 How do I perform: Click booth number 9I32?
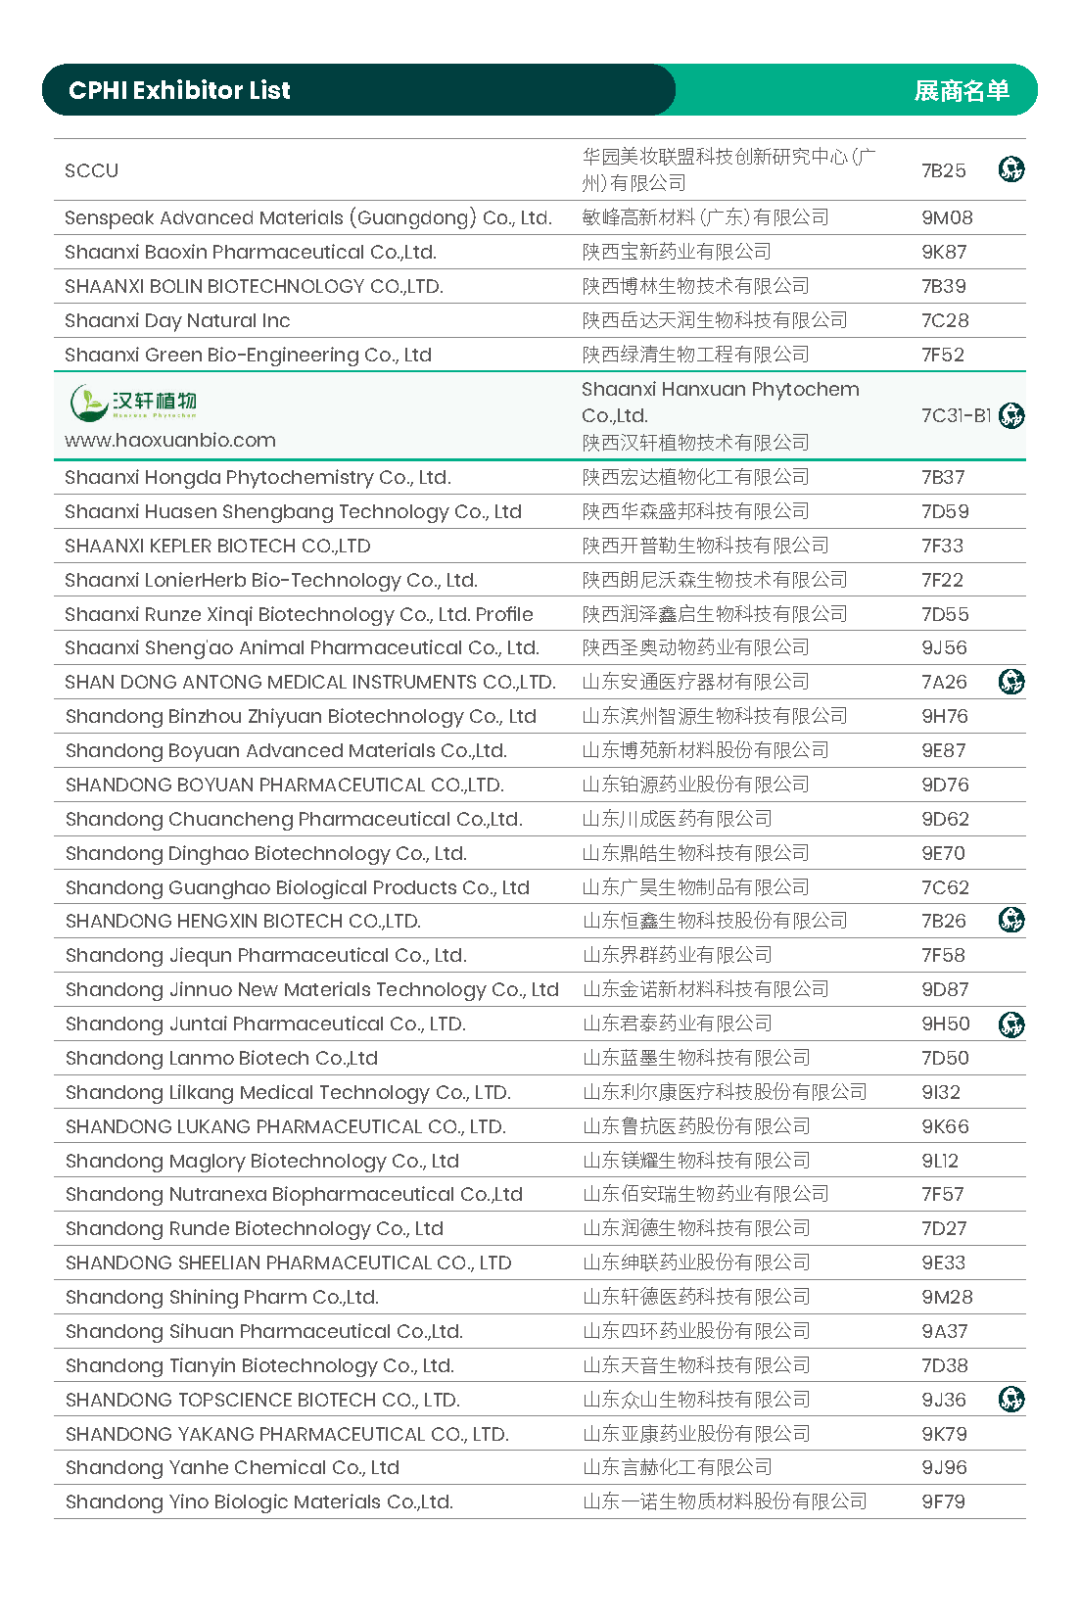pyautogui.click(x=941, y=1092)
